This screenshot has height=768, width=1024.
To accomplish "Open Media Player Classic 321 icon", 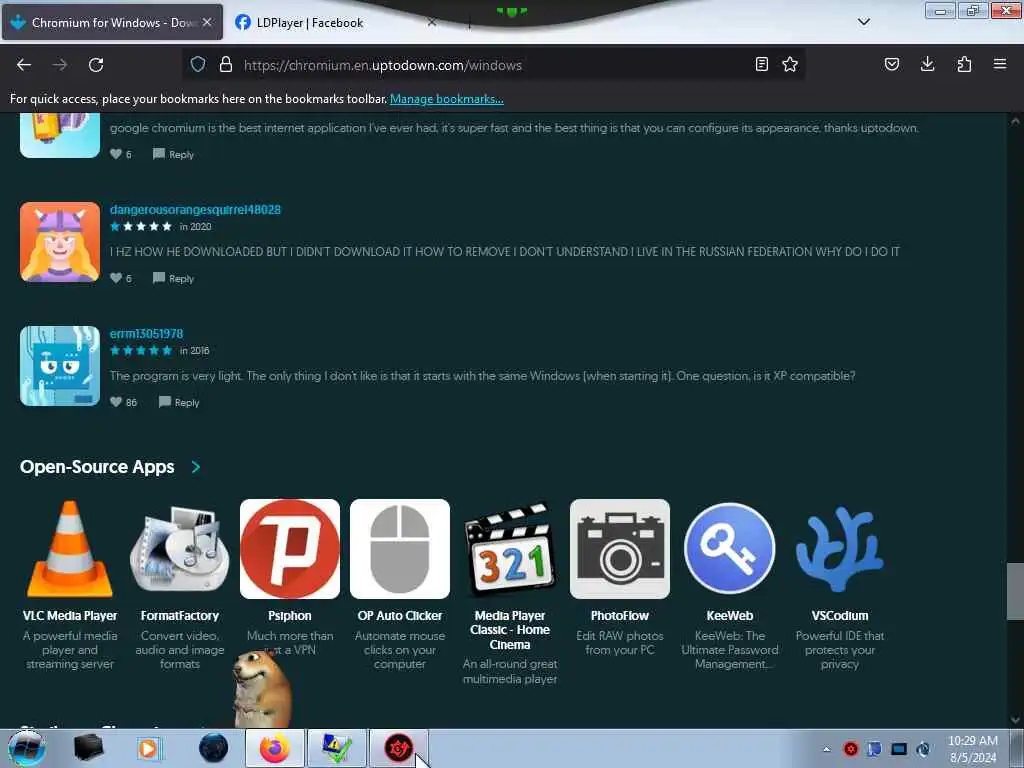I will [x=510, y=549].
